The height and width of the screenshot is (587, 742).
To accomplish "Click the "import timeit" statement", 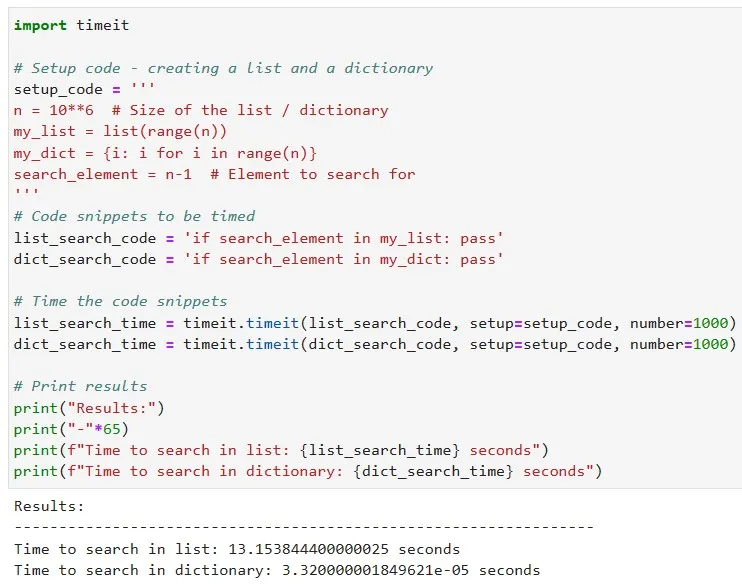I will pos(71,25).
